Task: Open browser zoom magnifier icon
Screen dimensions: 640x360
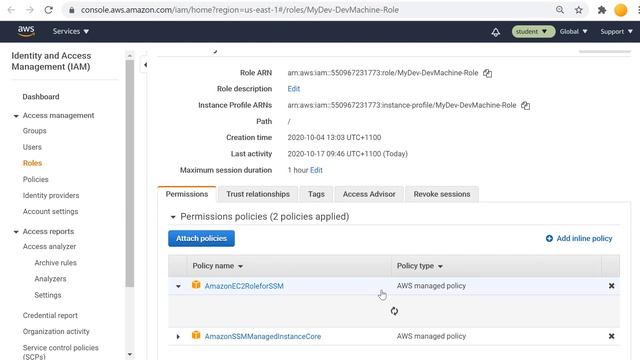Action: click(560, 10)
